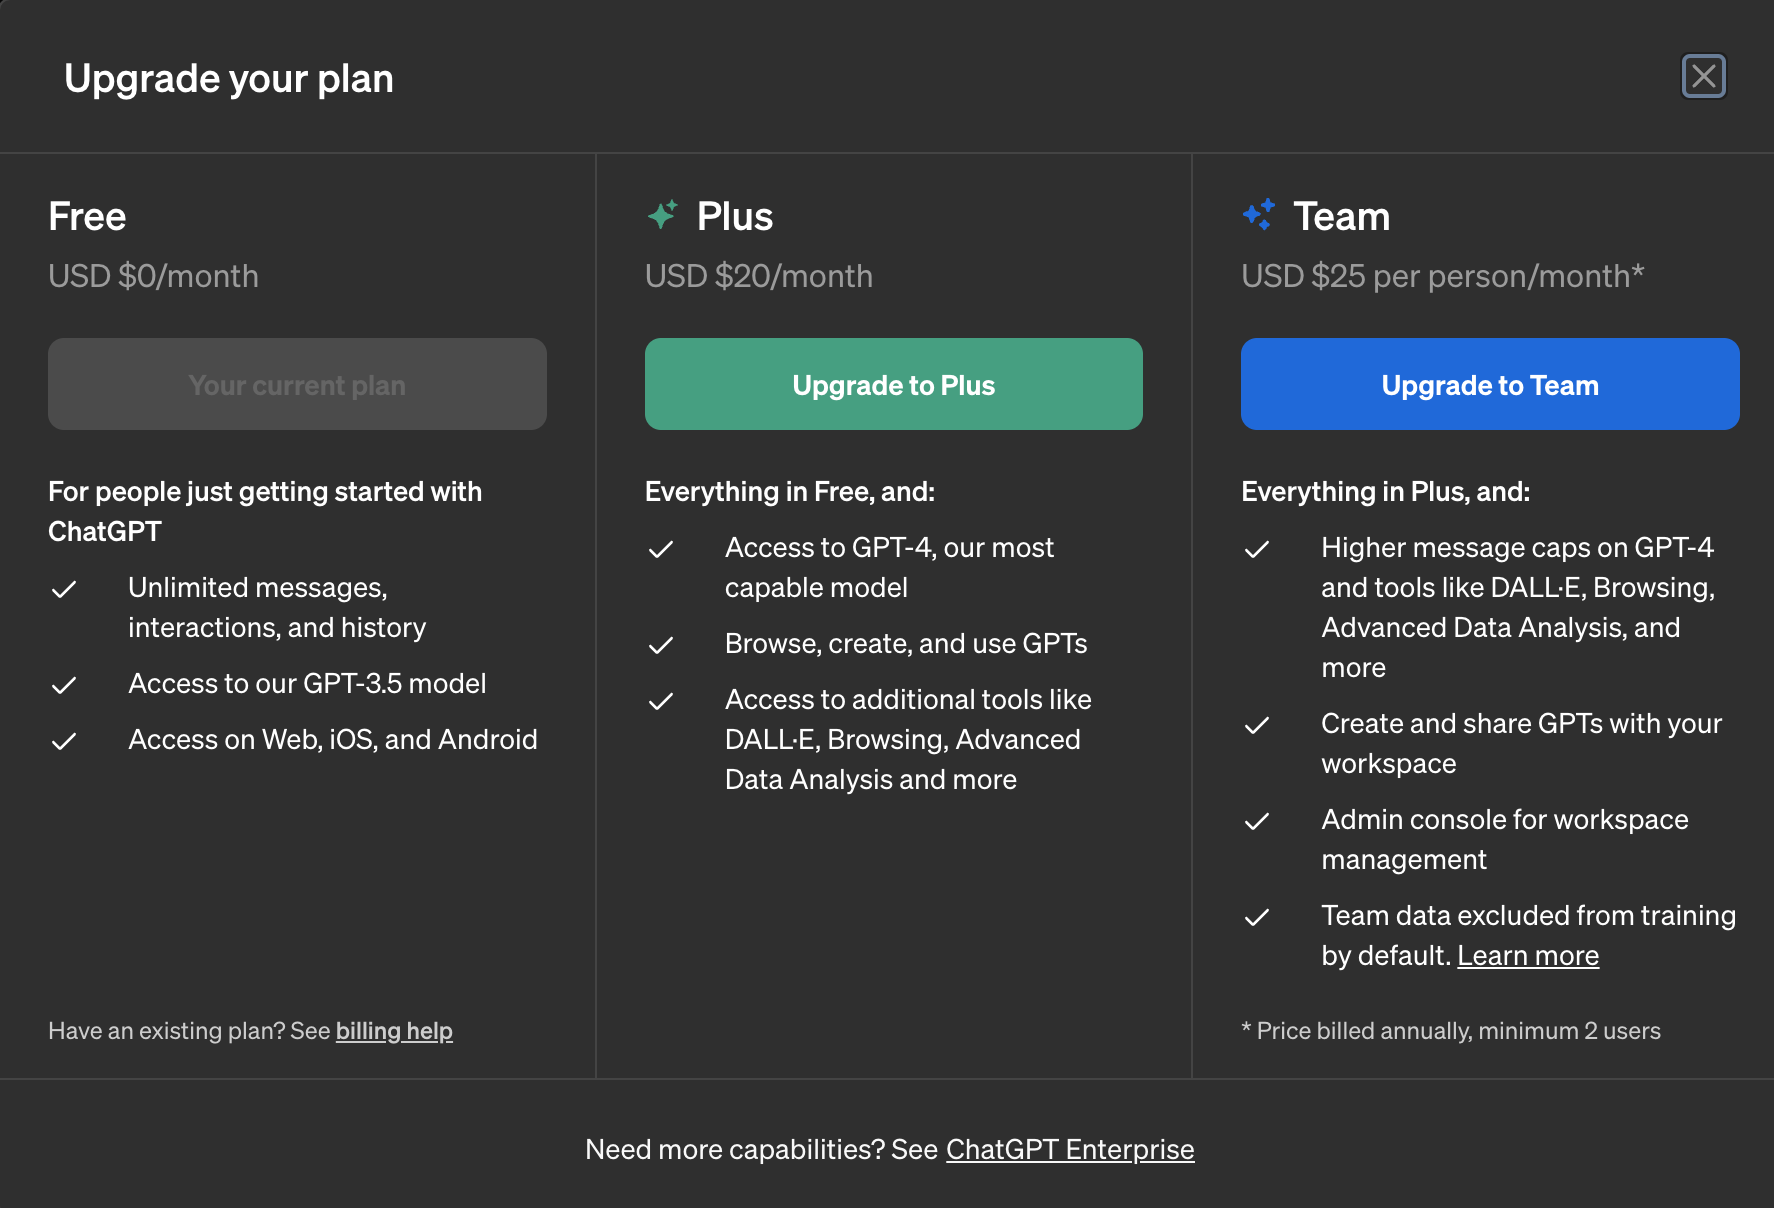Click the green Plus sparkle icon
Screen dimensions: 1774x1208
pos(662,215)
